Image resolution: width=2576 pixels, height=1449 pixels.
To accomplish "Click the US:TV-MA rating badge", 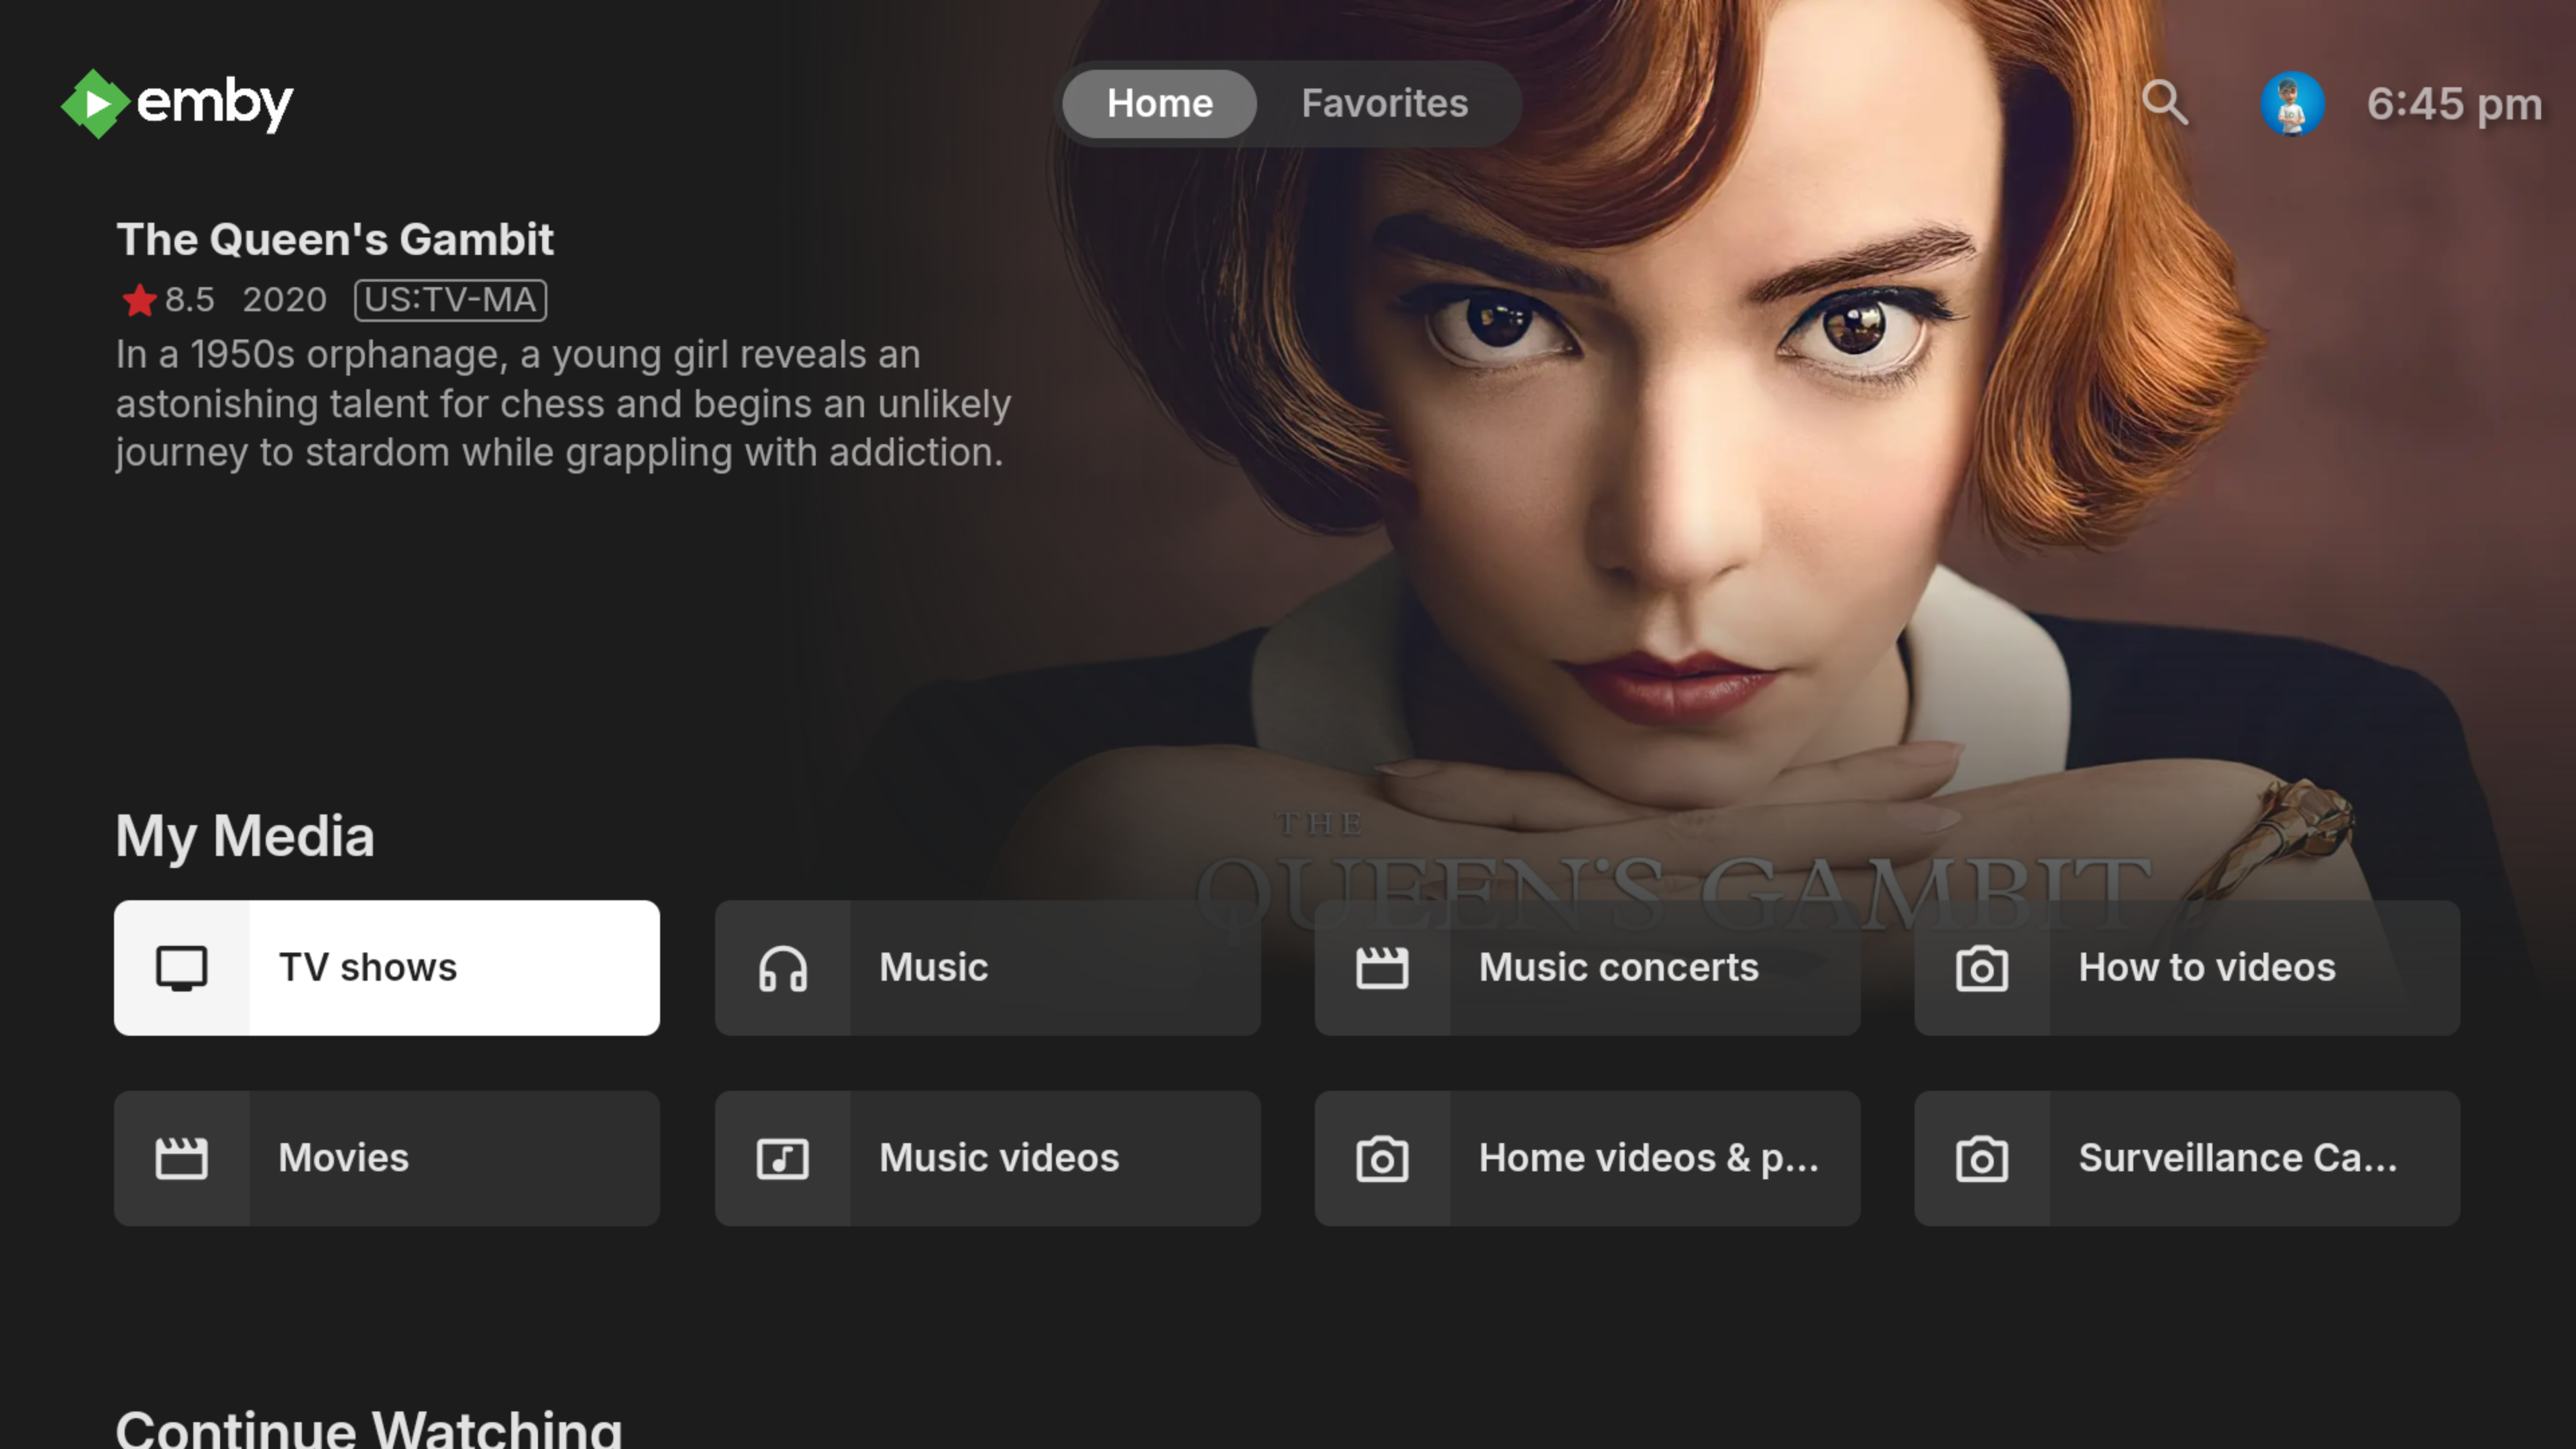I will pos(450,299).
